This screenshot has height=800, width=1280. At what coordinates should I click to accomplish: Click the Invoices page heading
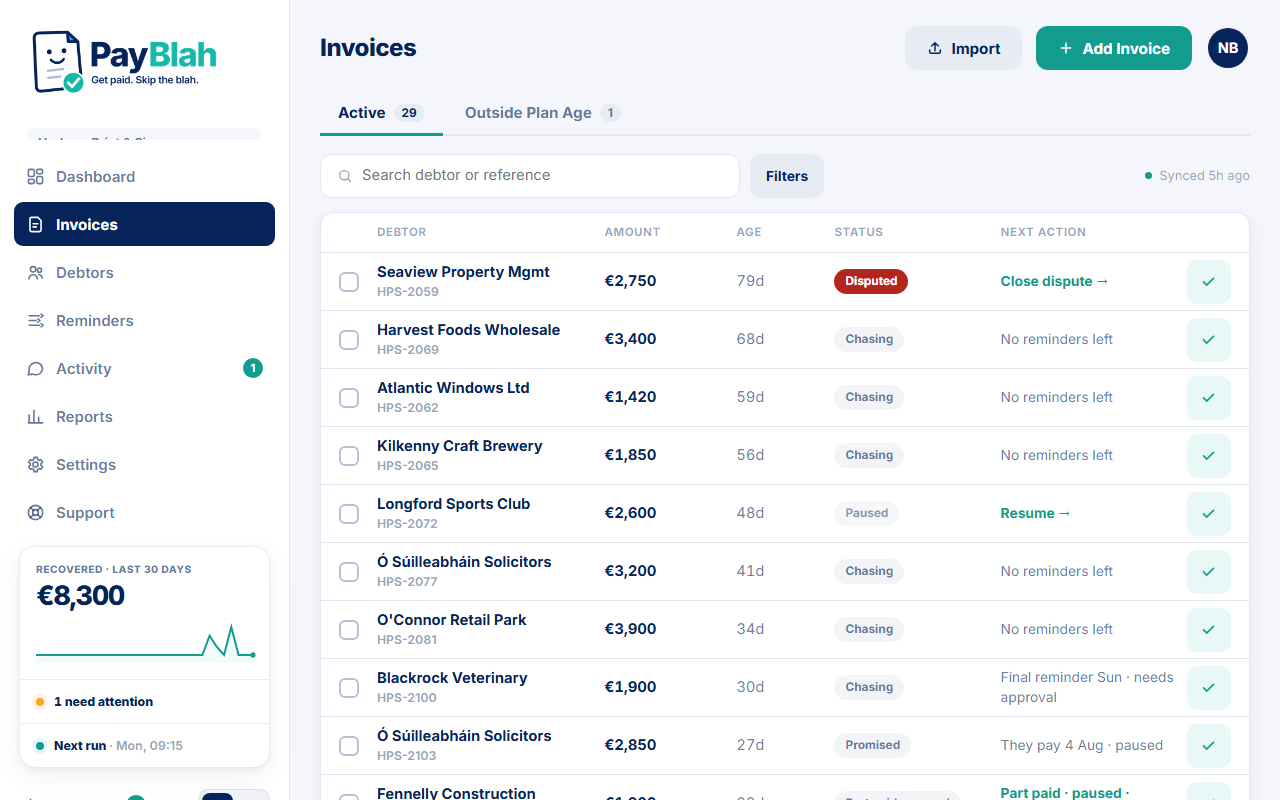(368, 48)
